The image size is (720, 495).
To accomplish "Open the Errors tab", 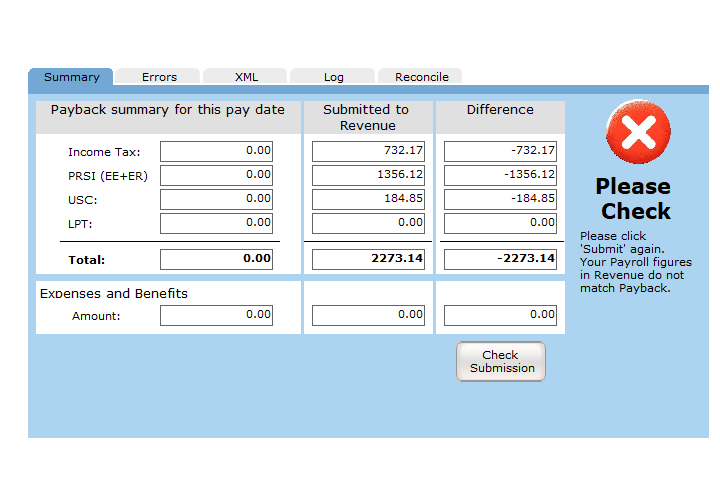I will click(159, 77).
